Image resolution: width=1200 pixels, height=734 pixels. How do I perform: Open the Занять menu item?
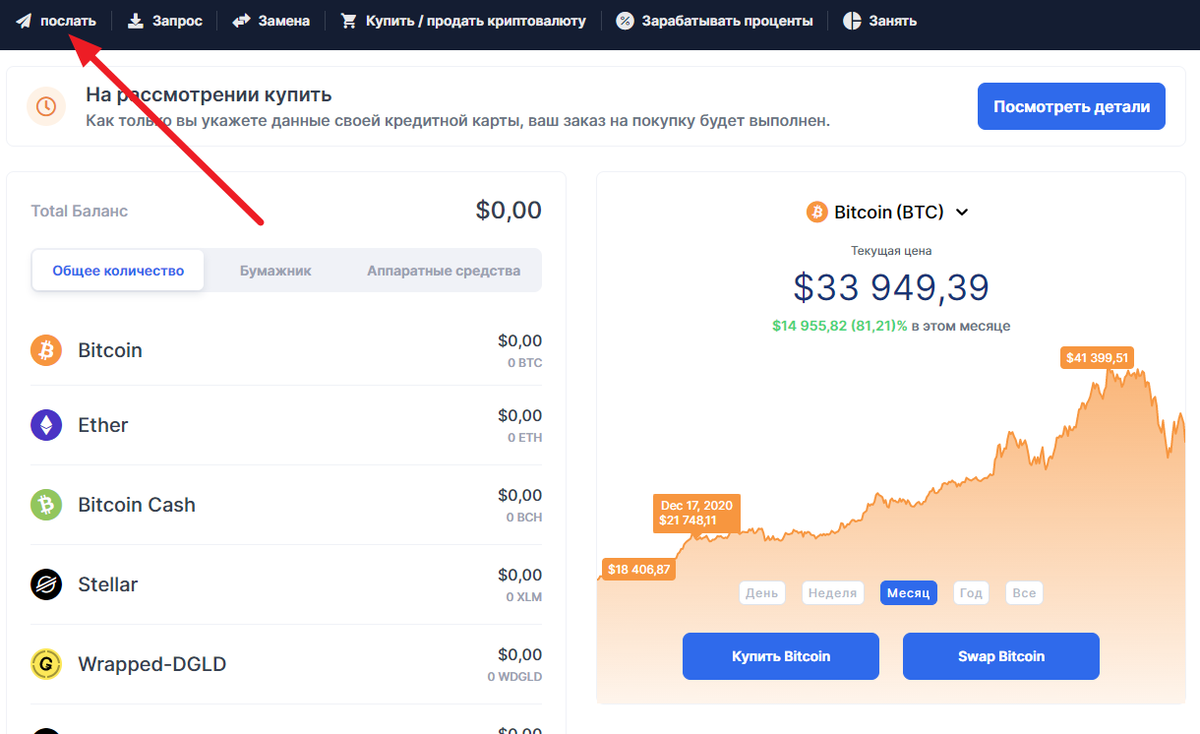pos(893,21)
